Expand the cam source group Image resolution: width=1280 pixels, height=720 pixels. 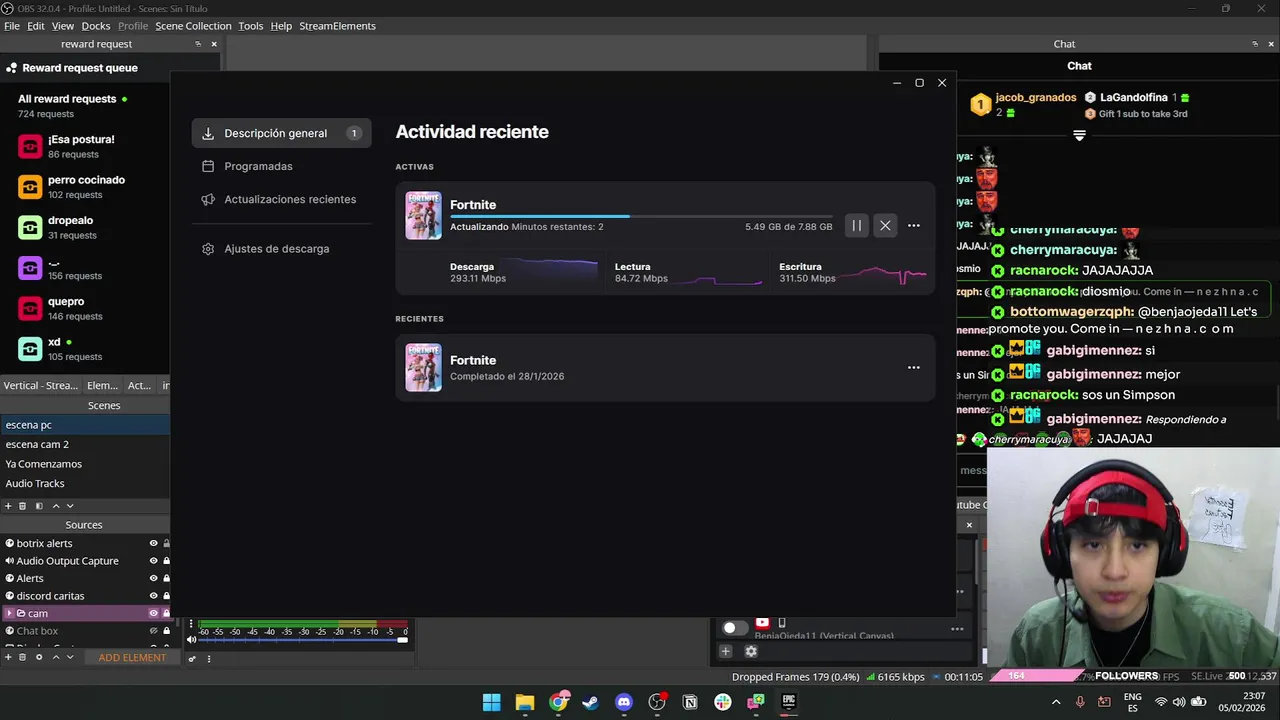pos(9,613)
